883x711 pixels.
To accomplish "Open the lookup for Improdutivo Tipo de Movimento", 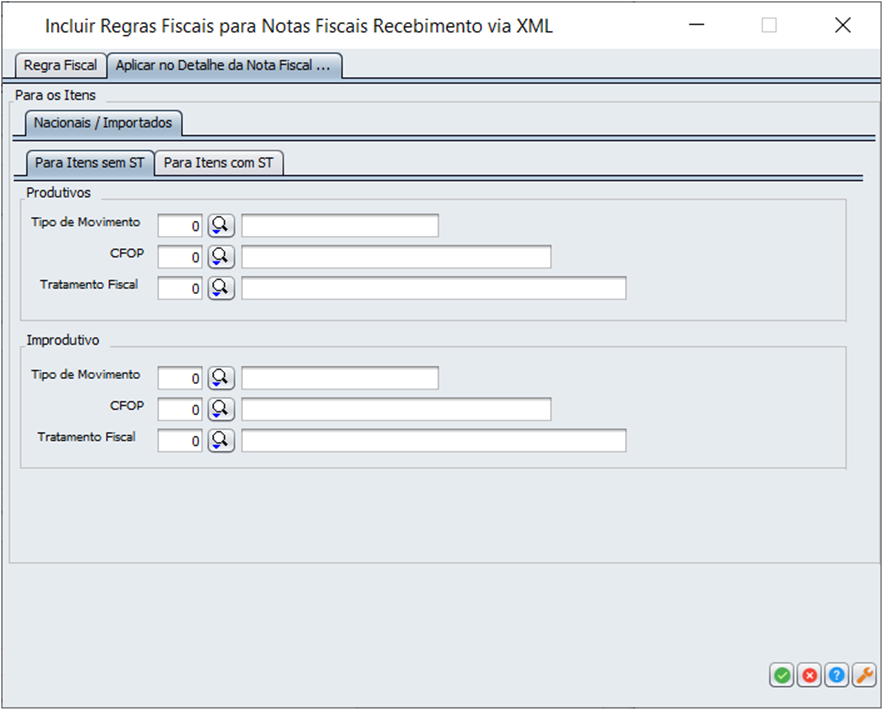I will point(221,378).
